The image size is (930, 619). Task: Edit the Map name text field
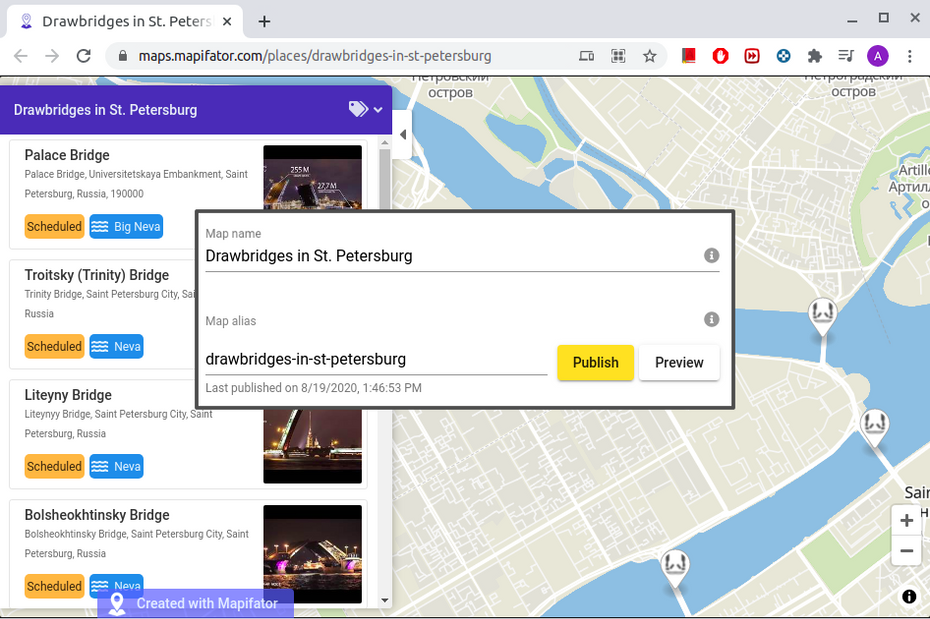coord(450,256)
